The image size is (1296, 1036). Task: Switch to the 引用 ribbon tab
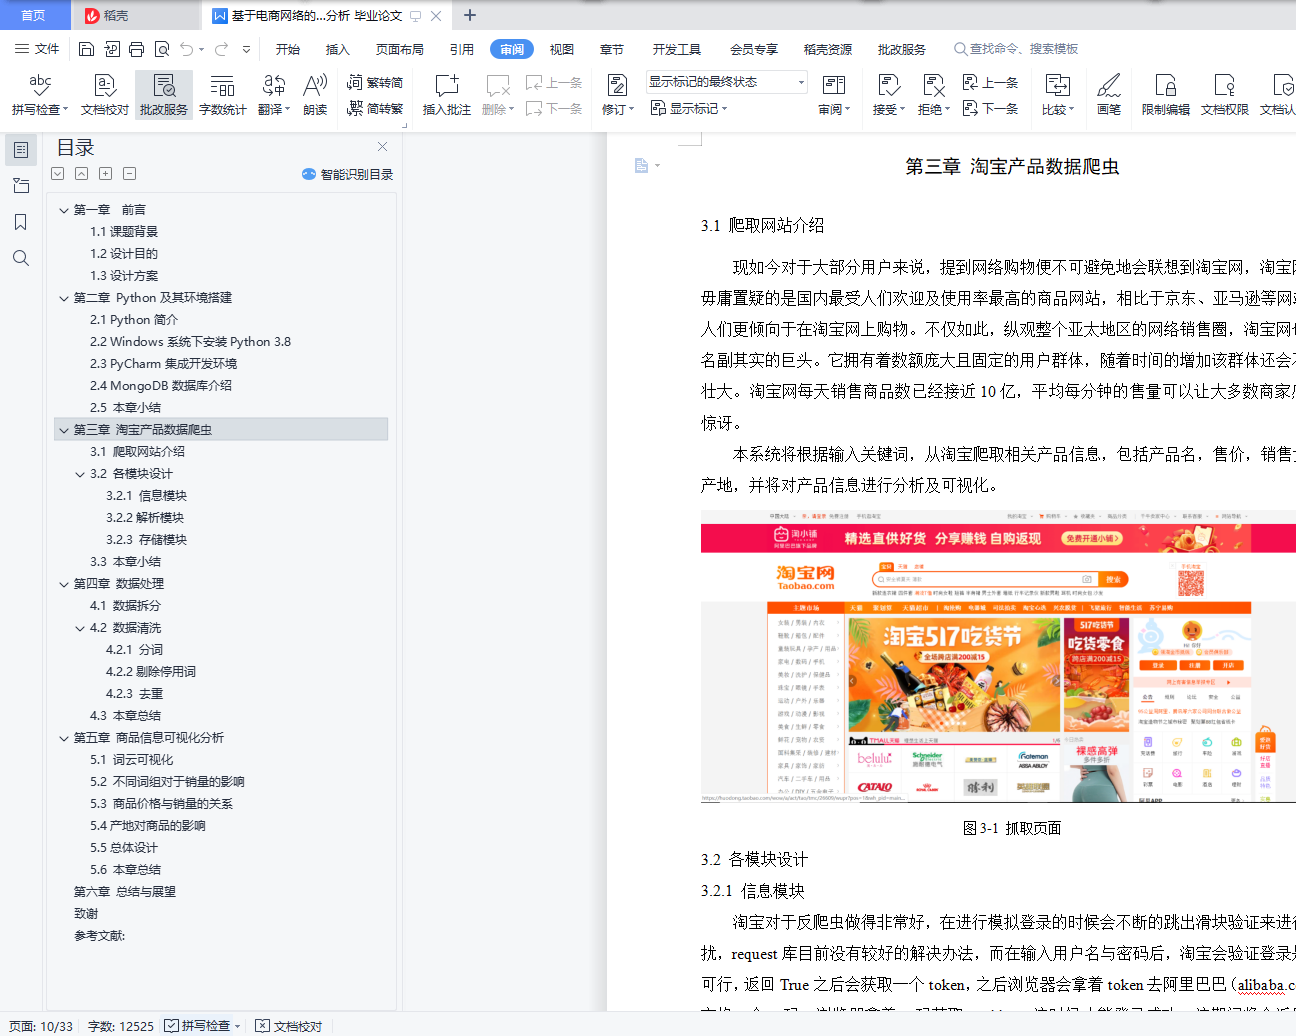pos(462,49)
